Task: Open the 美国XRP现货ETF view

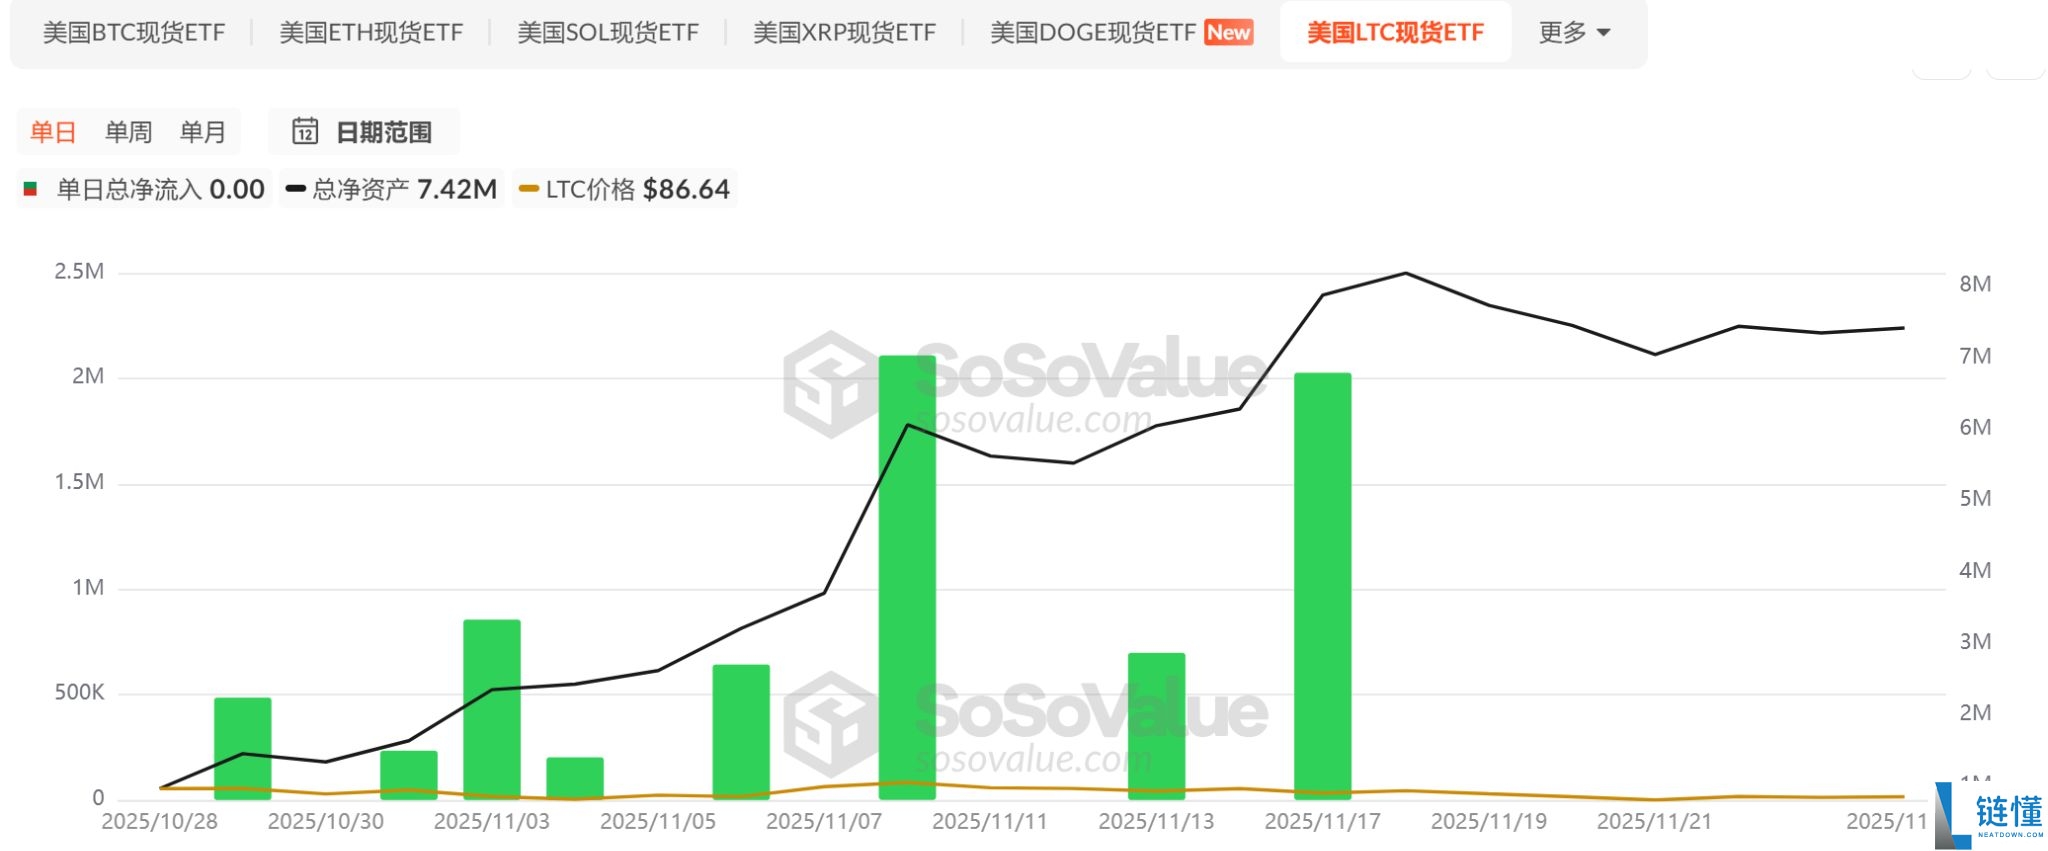Action: pyautogui.click(x=845, y=32)
